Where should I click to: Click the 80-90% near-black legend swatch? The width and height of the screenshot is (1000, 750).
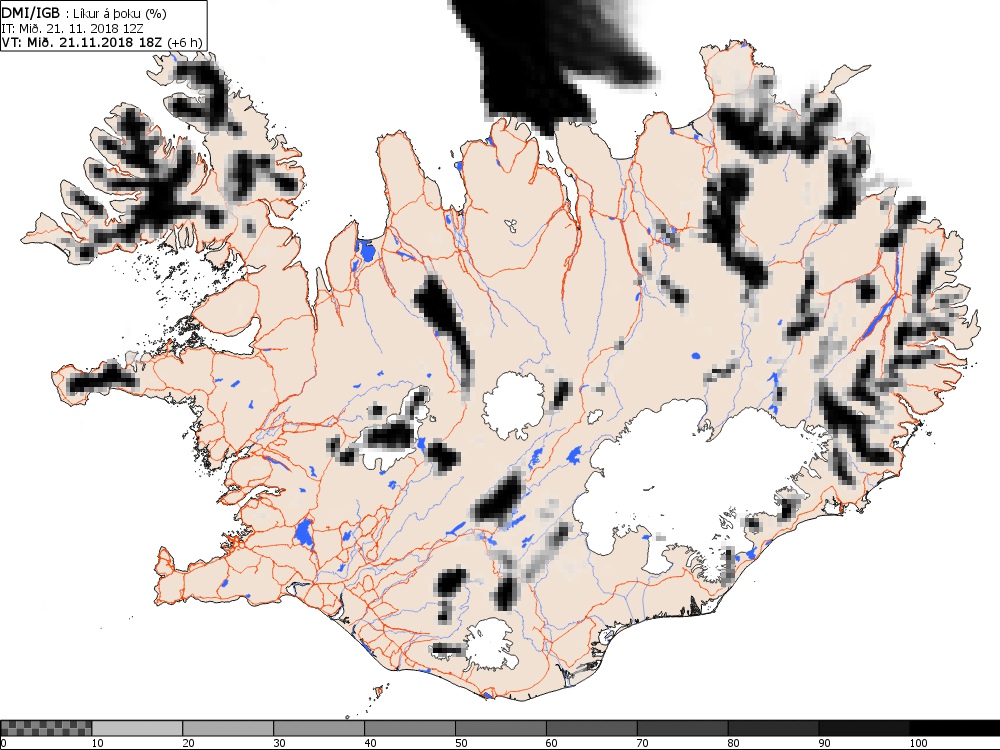[x=773, y=728]
